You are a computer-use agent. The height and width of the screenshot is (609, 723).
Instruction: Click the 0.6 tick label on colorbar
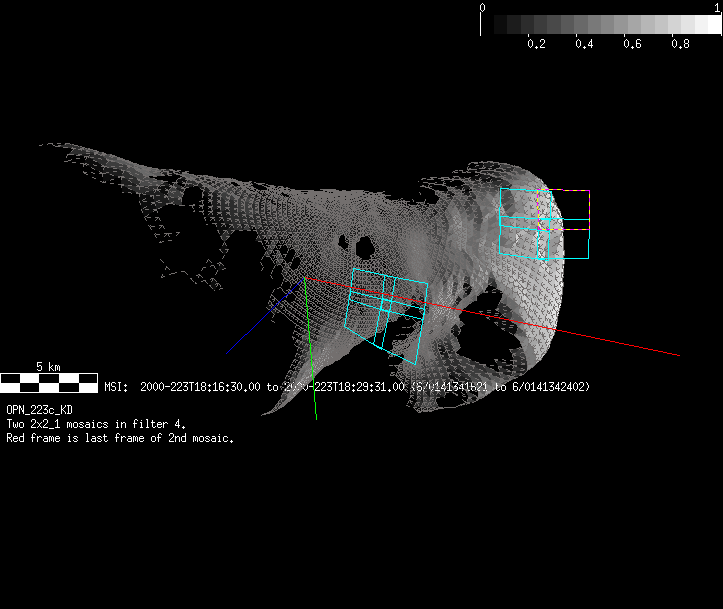632,44
